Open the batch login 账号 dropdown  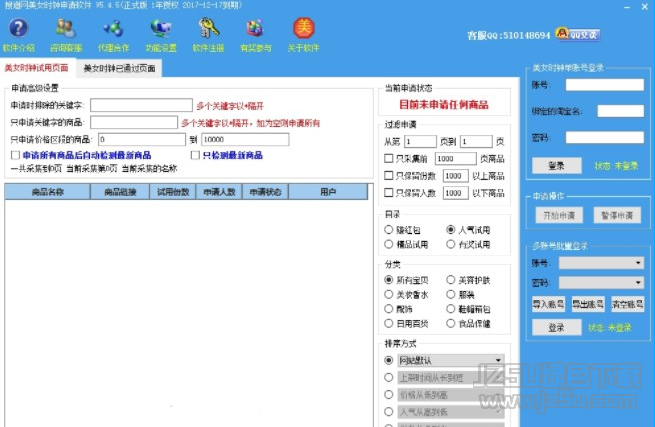click(x=638, y=263)
